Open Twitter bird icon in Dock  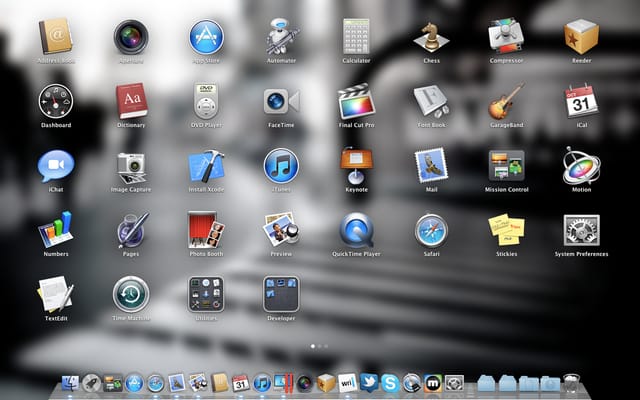coord(369,383)
